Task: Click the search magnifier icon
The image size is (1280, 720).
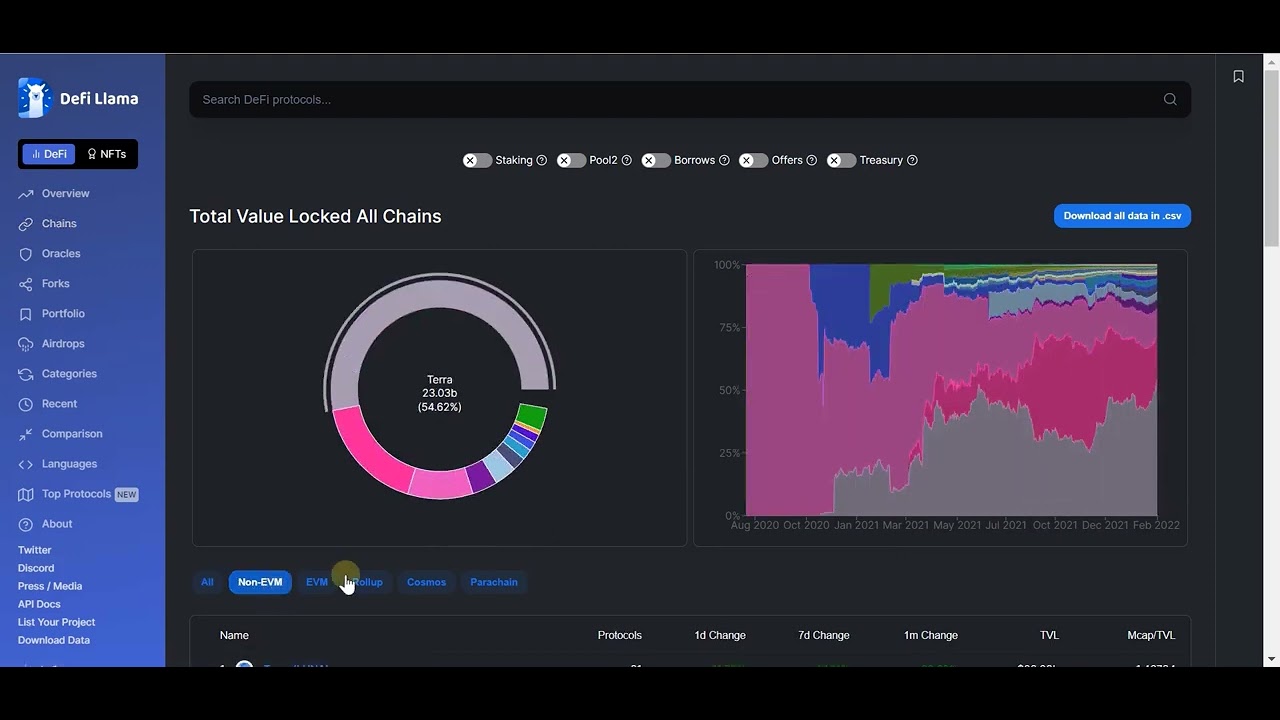Action: point(1170,99)
